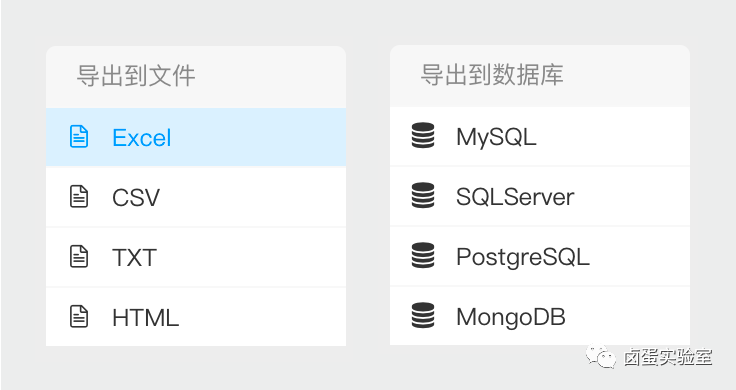Select the highlighted Excel export option
The image size is (736, 390).
pyautogui.click(x=196, y=137)
